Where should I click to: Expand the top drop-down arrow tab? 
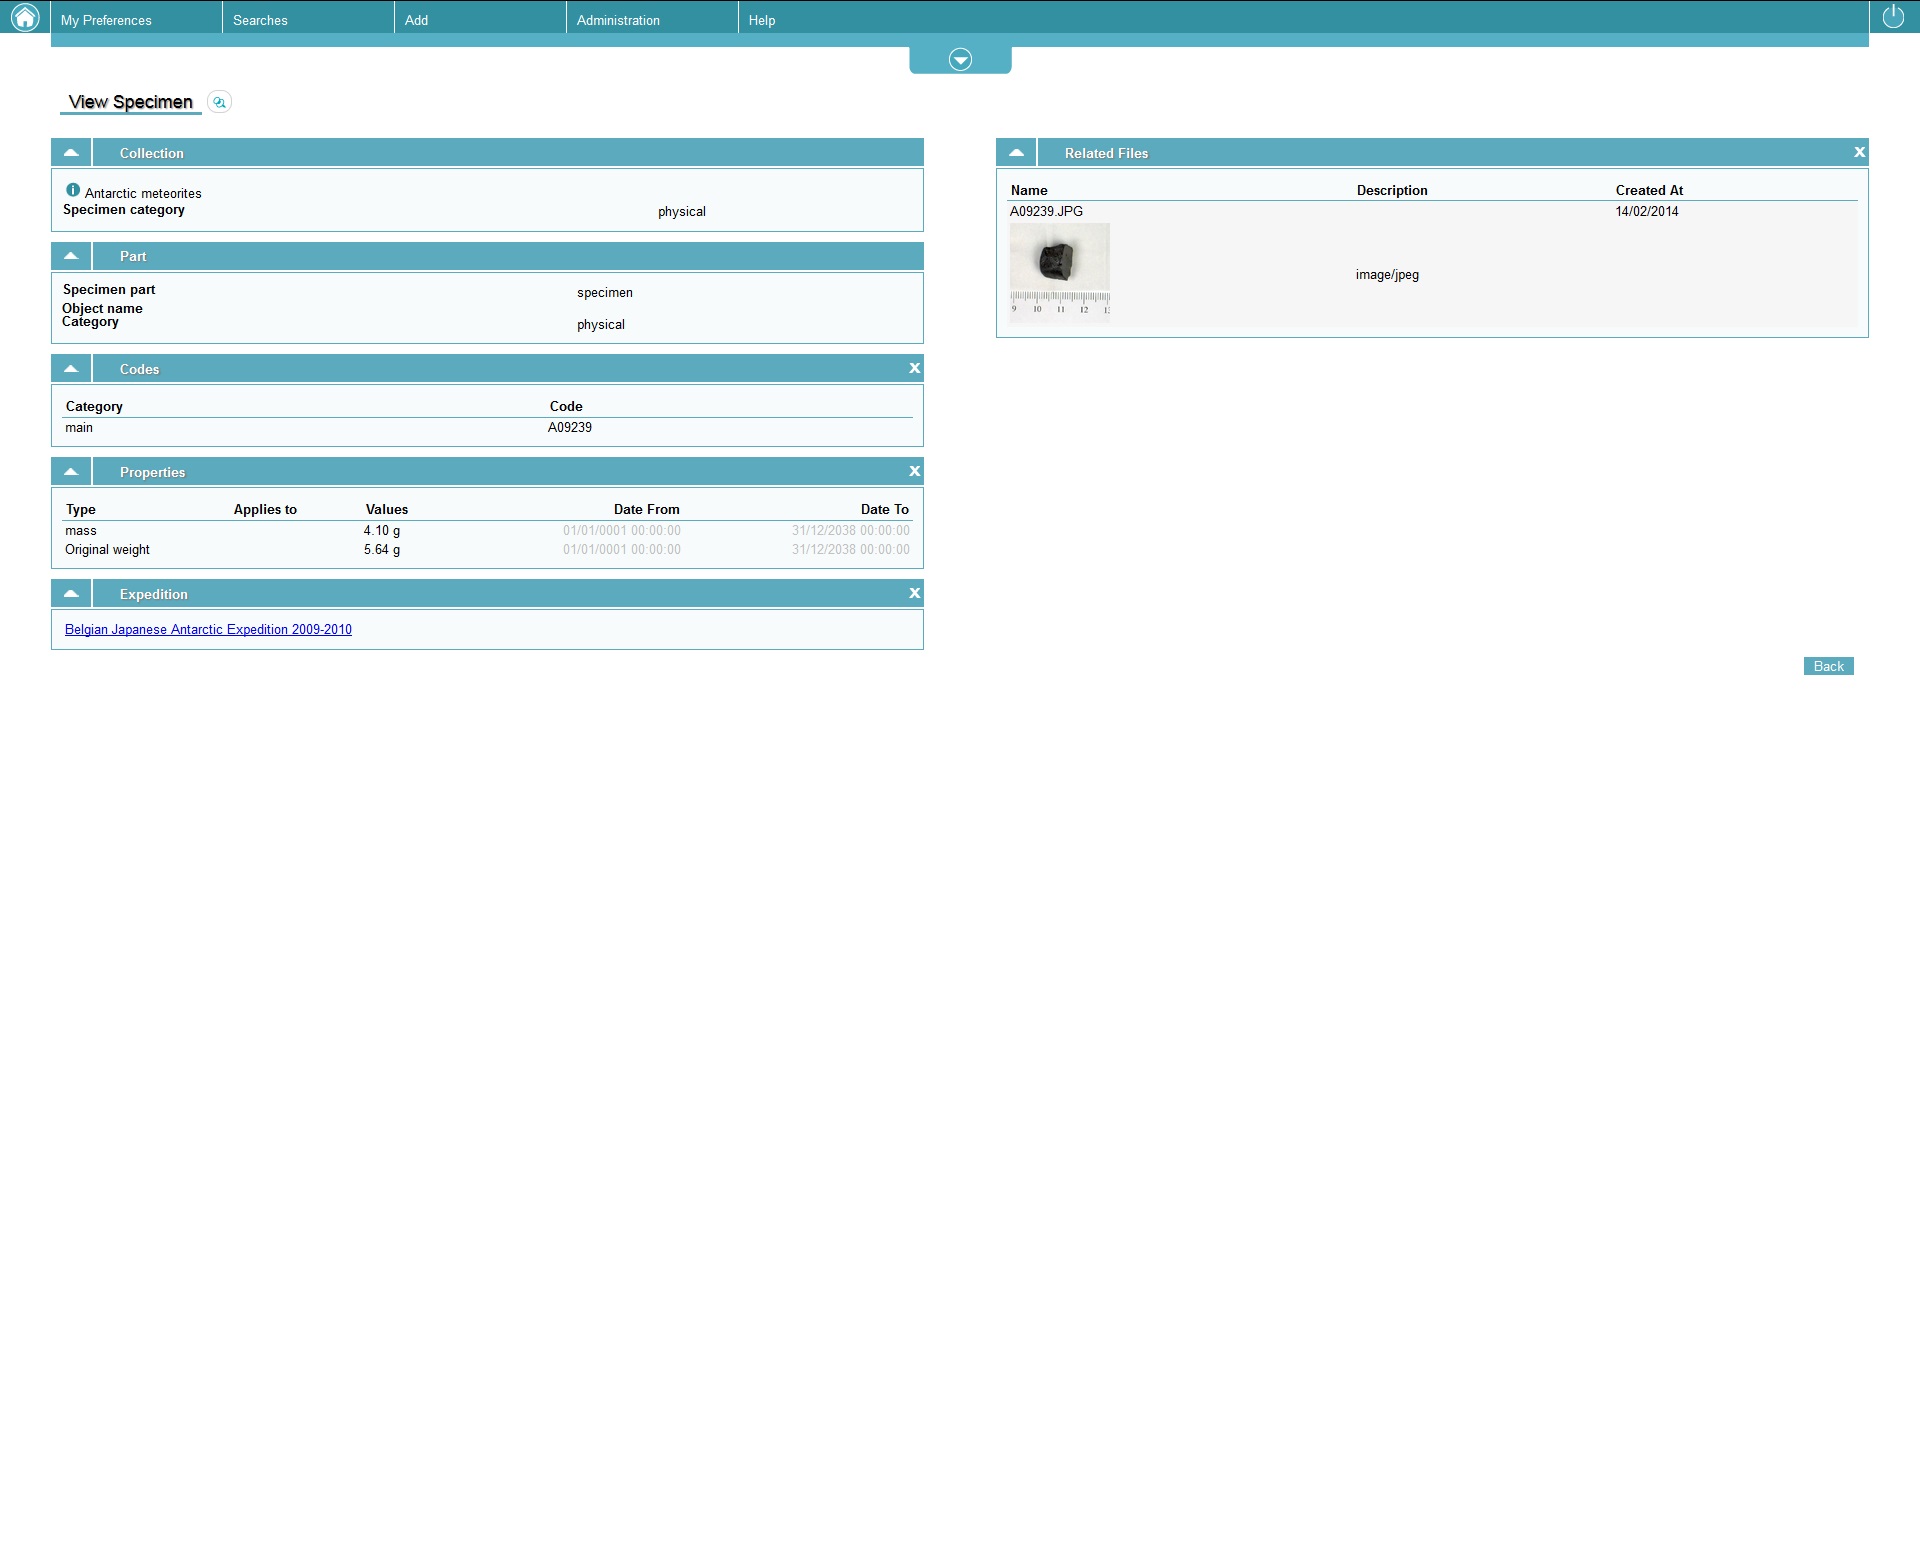coord(960,60)
